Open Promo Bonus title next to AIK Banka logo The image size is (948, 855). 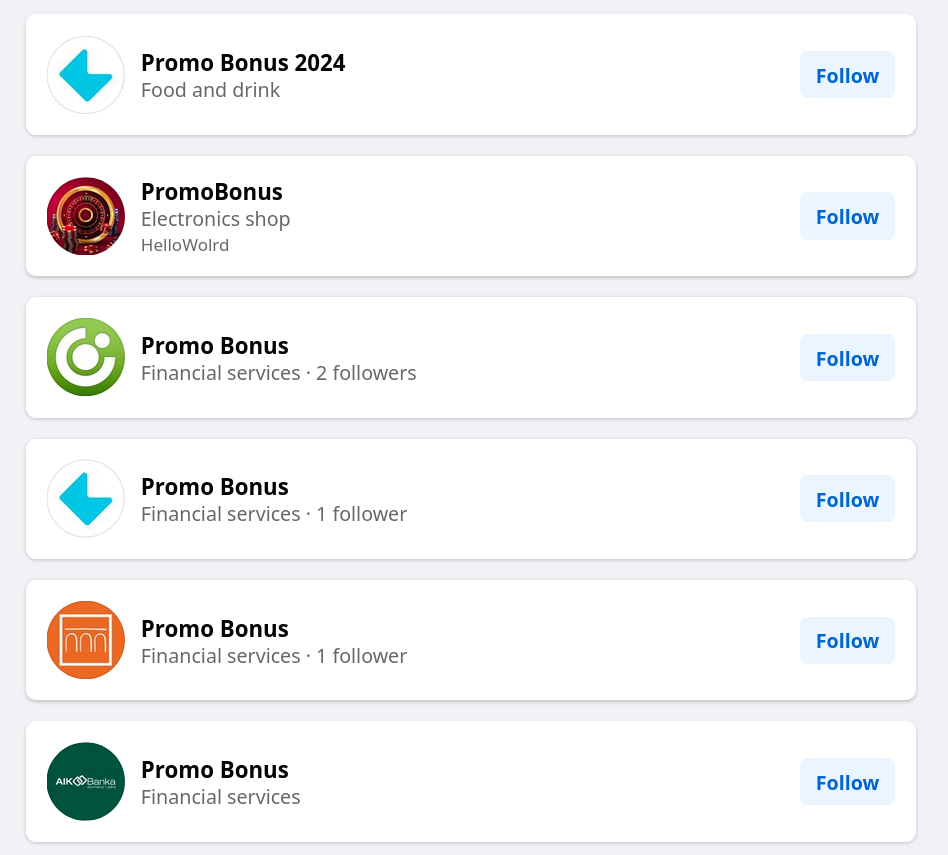pyautogui.click(x=215, y=770)
